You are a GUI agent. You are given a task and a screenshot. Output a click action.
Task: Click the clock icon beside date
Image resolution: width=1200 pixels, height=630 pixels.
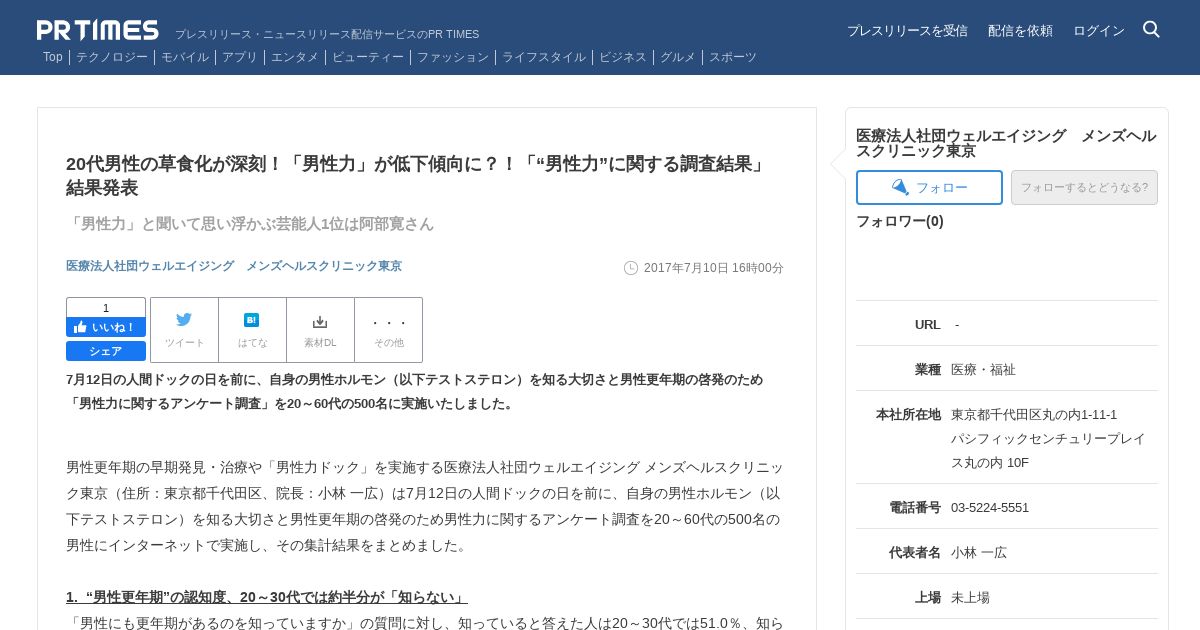(x=631, y=268)
